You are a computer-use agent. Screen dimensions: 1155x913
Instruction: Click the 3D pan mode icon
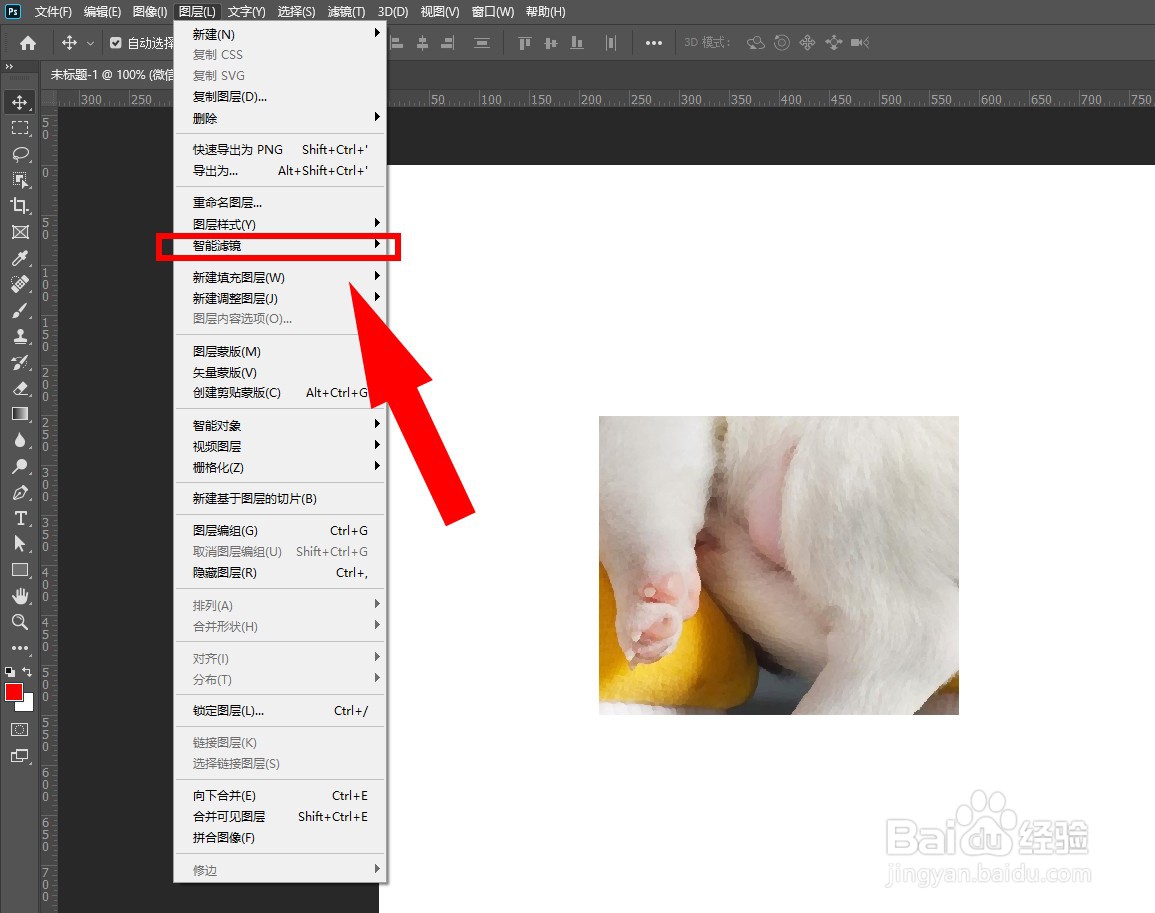tap(807, 43)
